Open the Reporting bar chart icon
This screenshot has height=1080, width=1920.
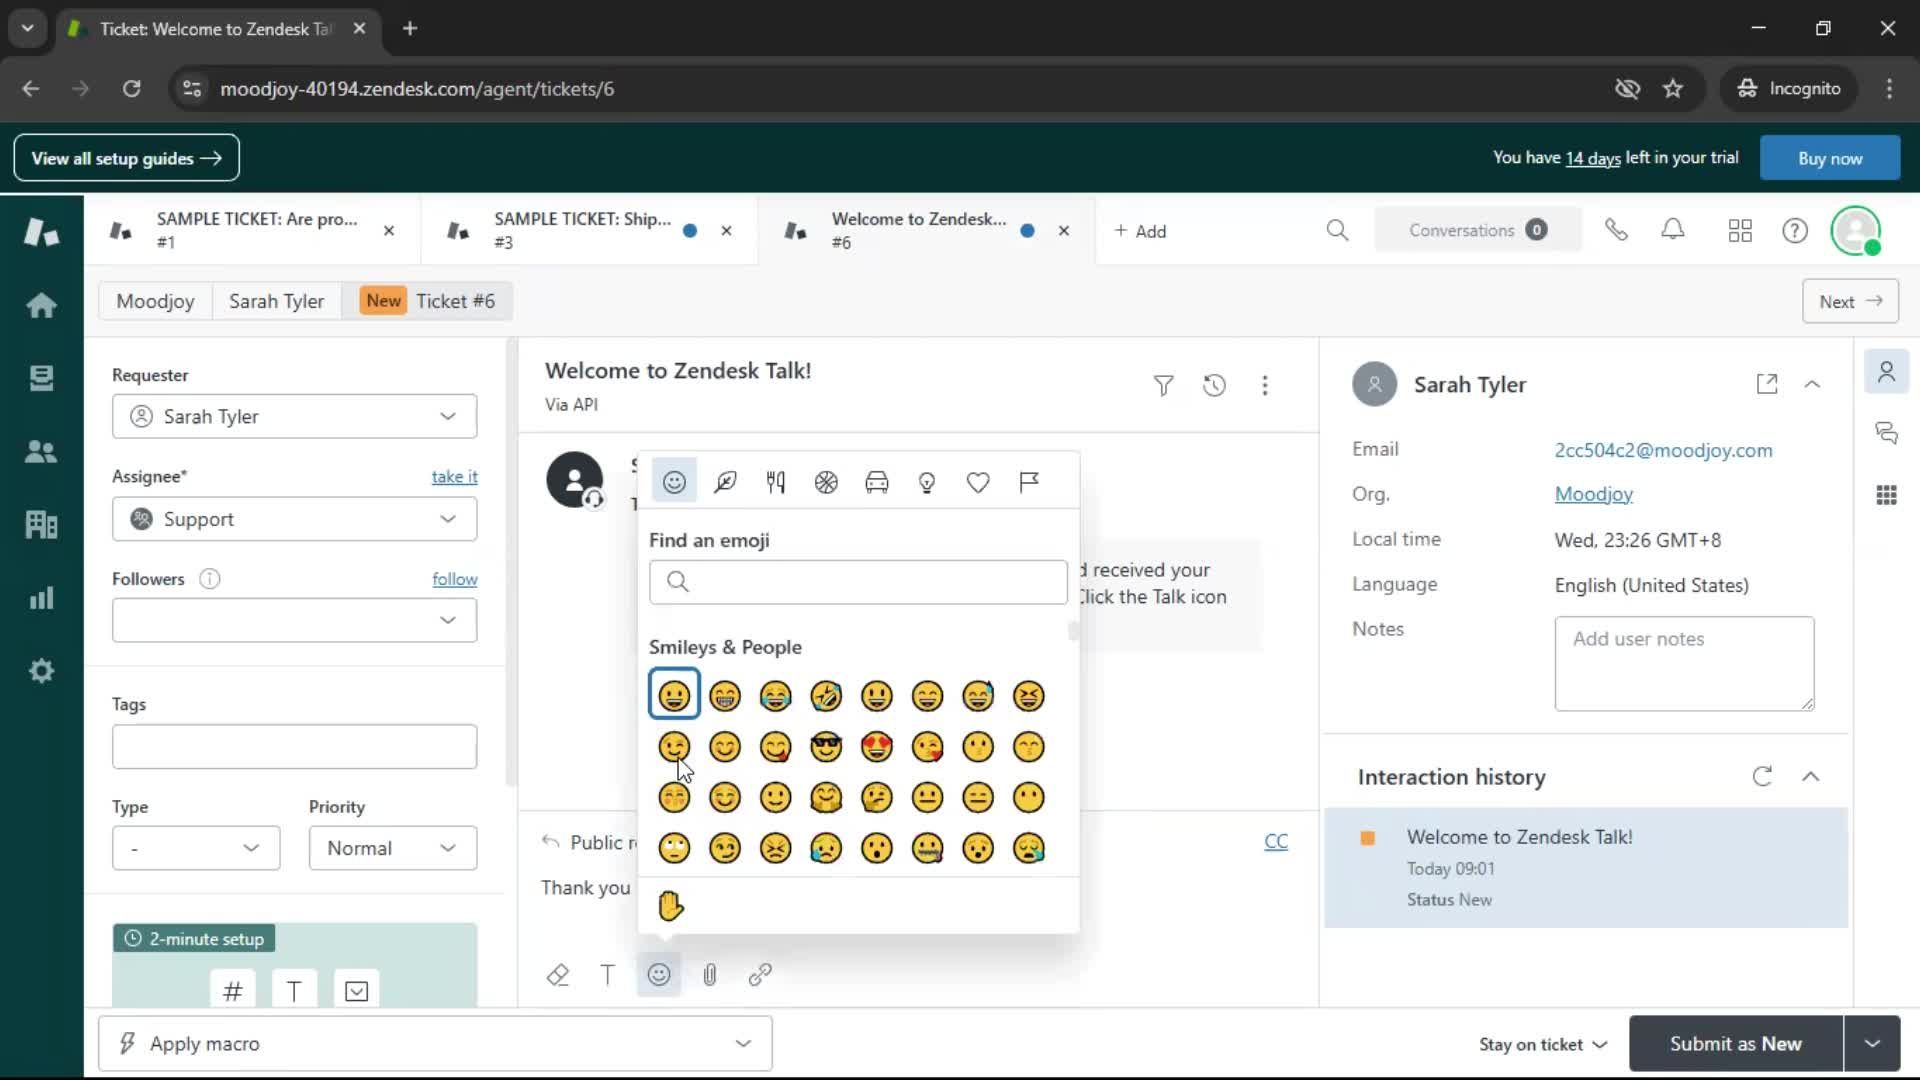41,598
